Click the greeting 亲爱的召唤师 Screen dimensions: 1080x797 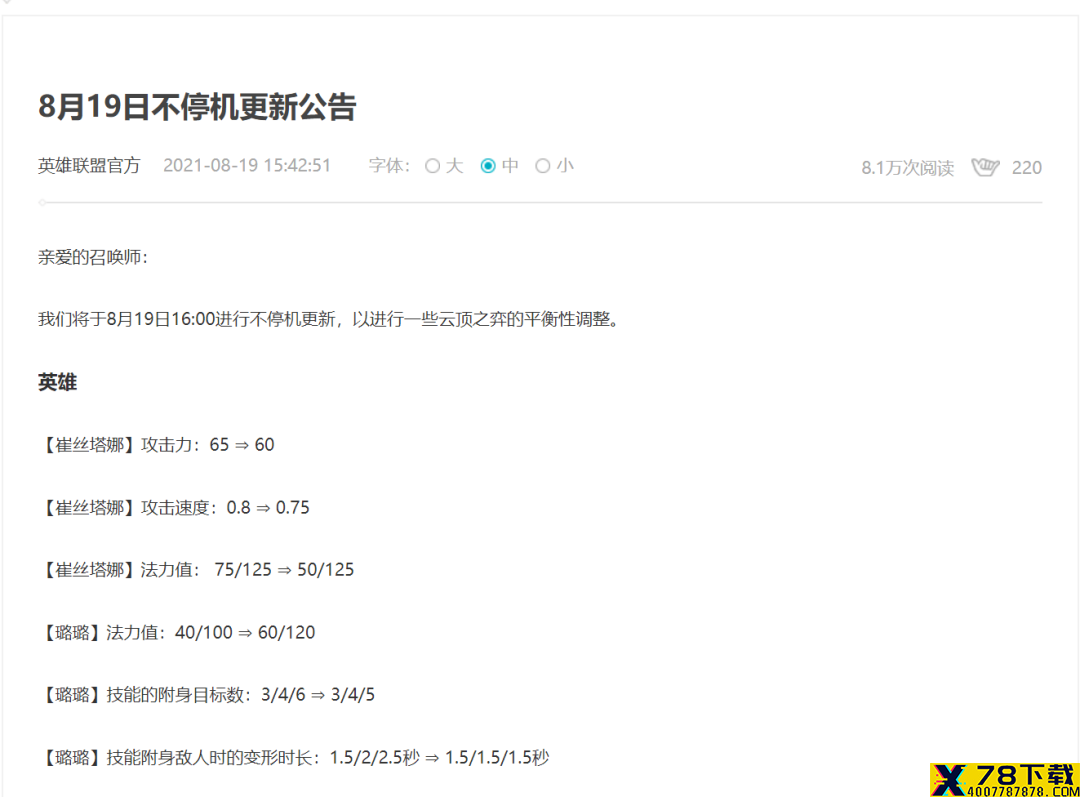[x=93, y=258]
